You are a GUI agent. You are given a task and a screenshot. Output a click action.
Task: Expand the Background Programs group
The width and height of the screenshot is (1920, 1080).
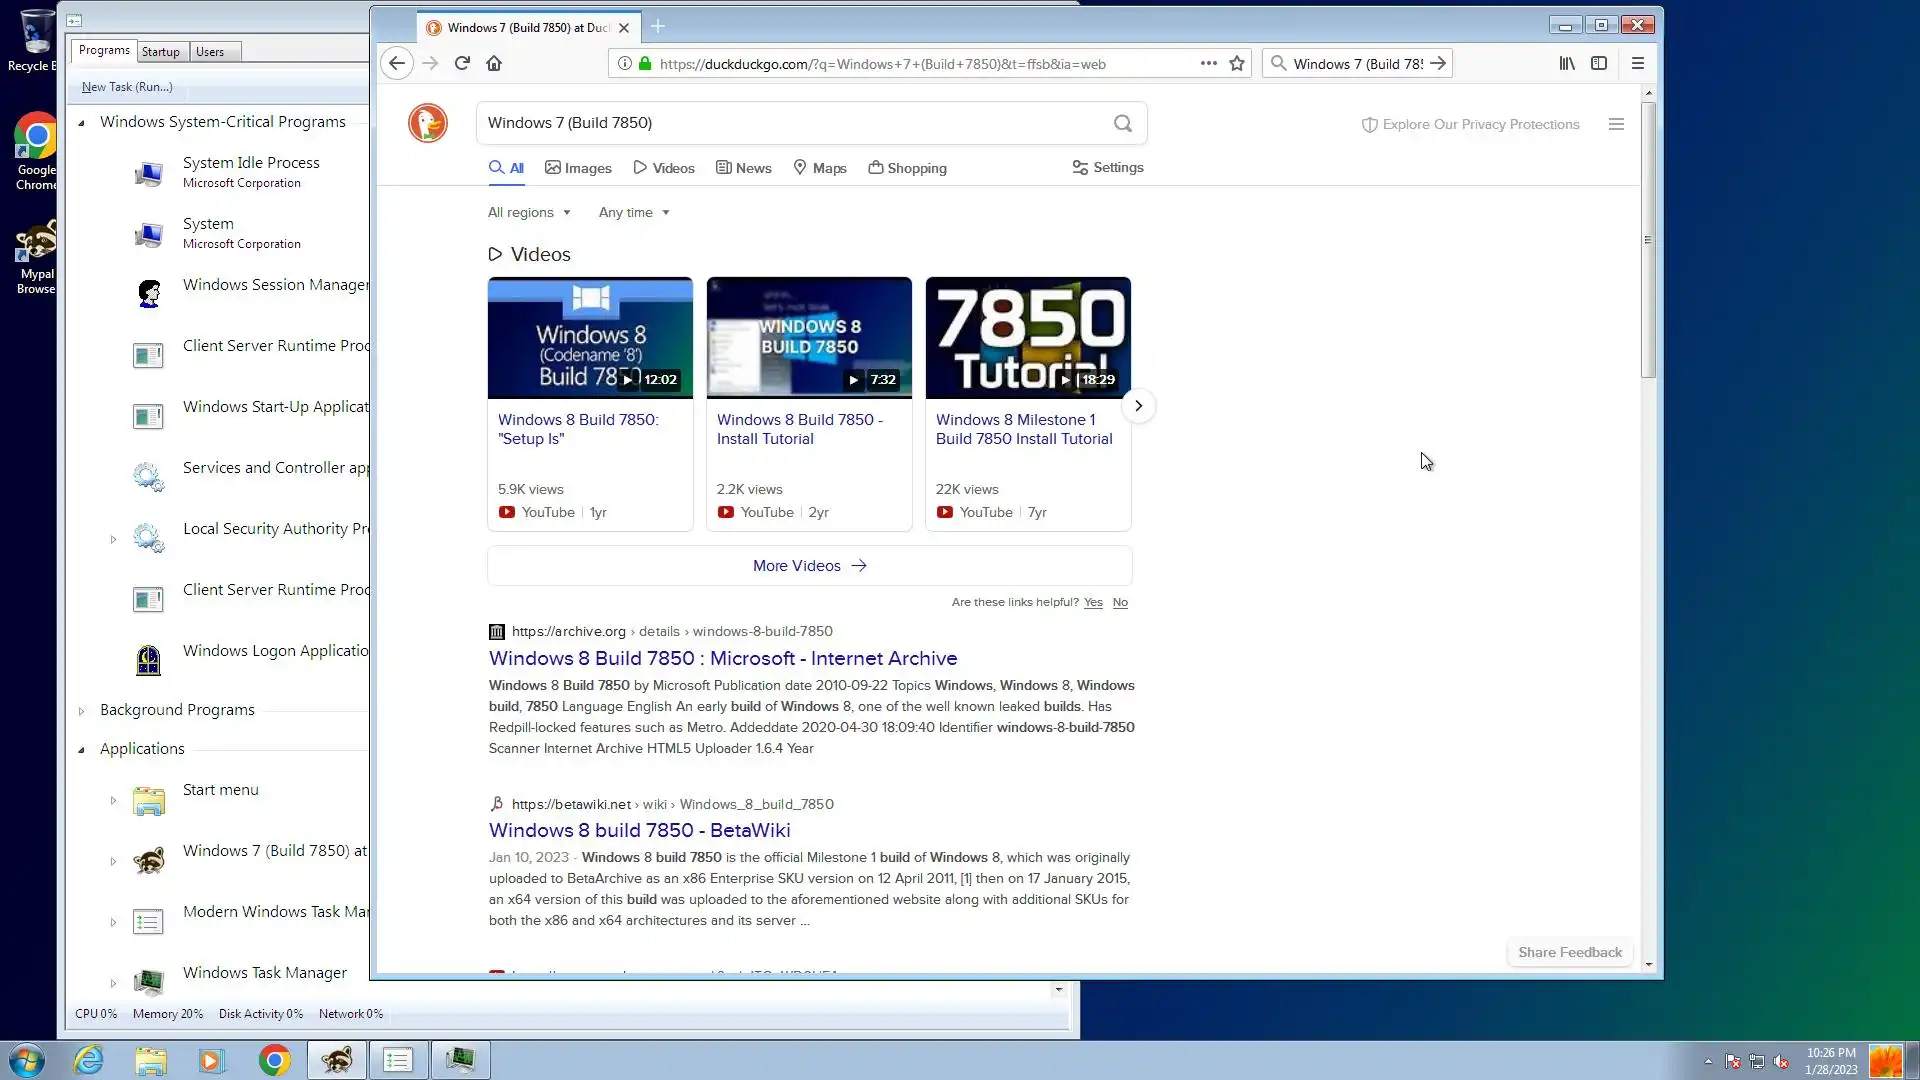82,711
